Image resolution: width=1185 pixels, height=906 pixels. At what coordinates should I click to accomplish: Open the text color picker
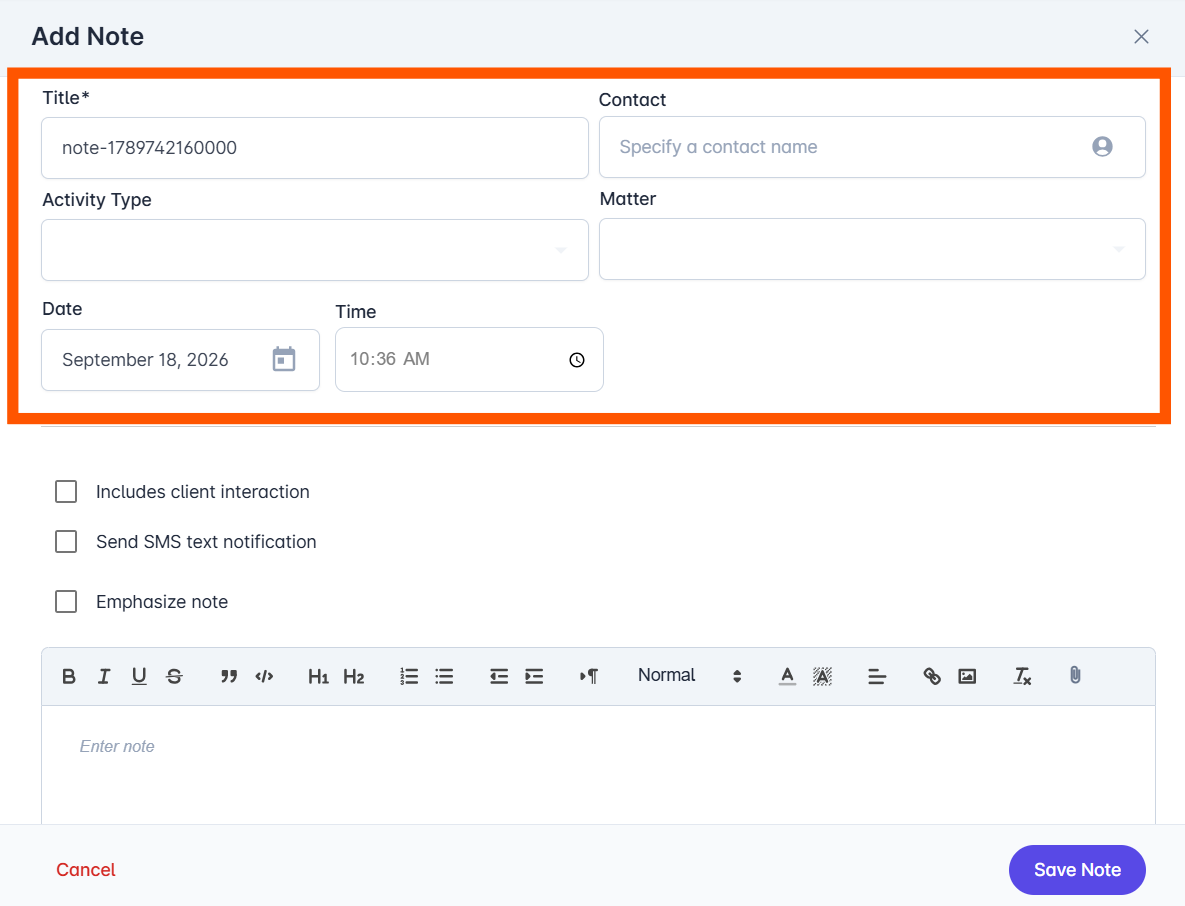(x=787, y=676)
